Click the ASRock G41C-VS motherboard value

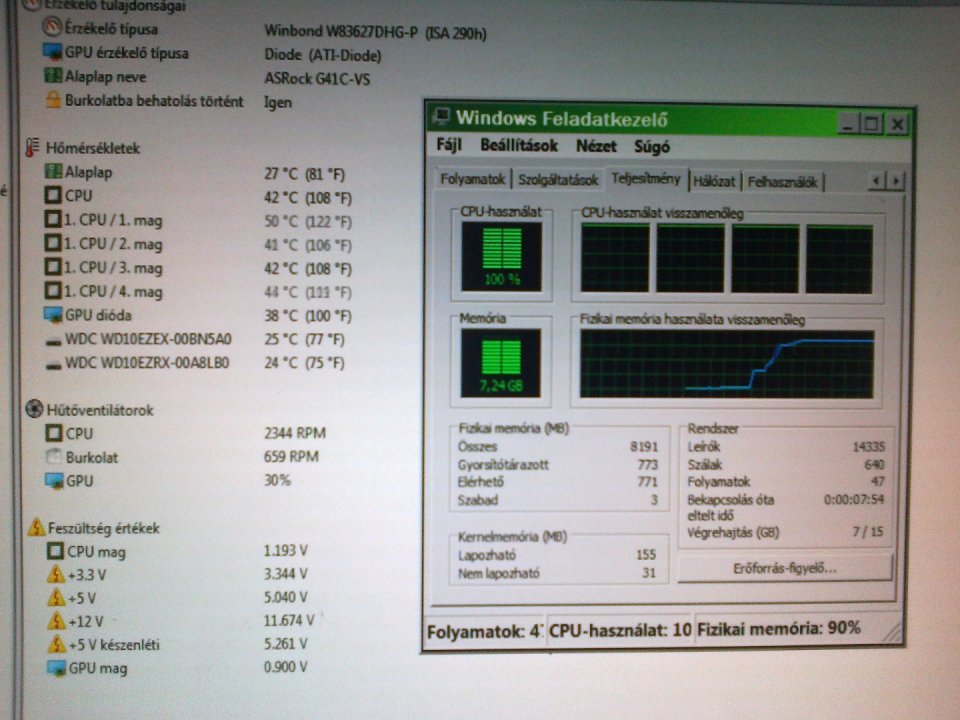pos(317,78)
